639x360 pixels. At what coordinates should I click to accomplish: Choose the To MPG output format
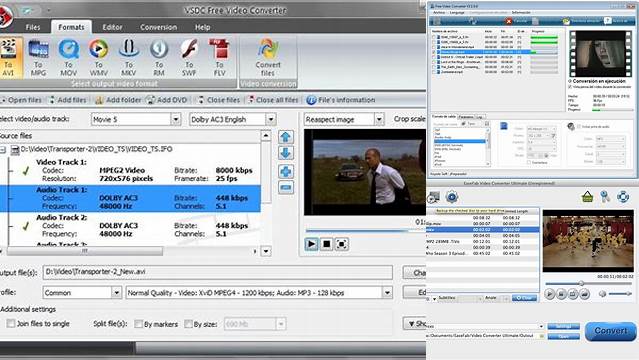(x=38, y=57)
